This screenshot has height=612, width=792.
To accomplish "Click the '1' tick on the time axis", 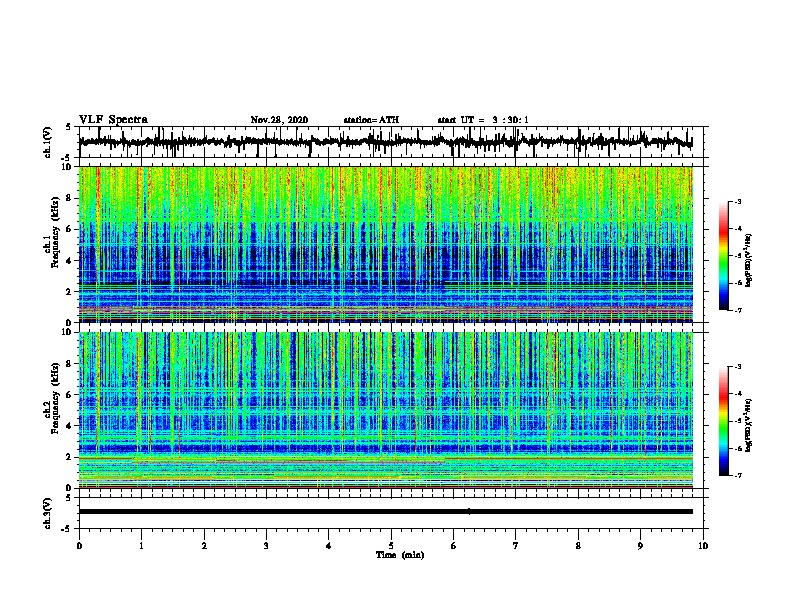I will tap(141, 545).
